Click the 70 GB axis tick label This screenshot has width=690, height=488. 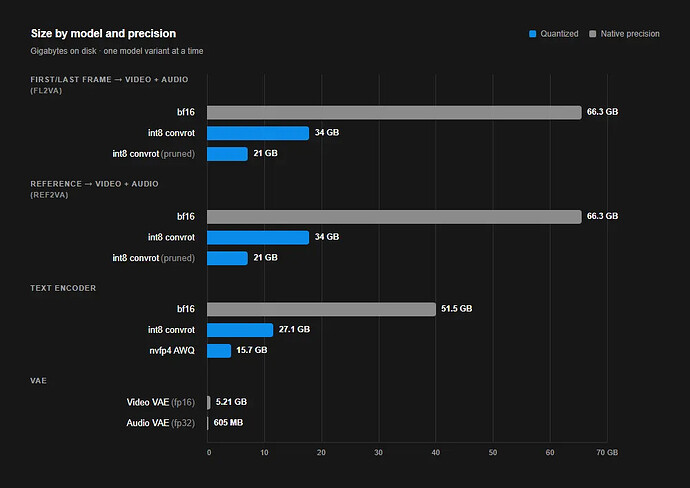[607, 452]
